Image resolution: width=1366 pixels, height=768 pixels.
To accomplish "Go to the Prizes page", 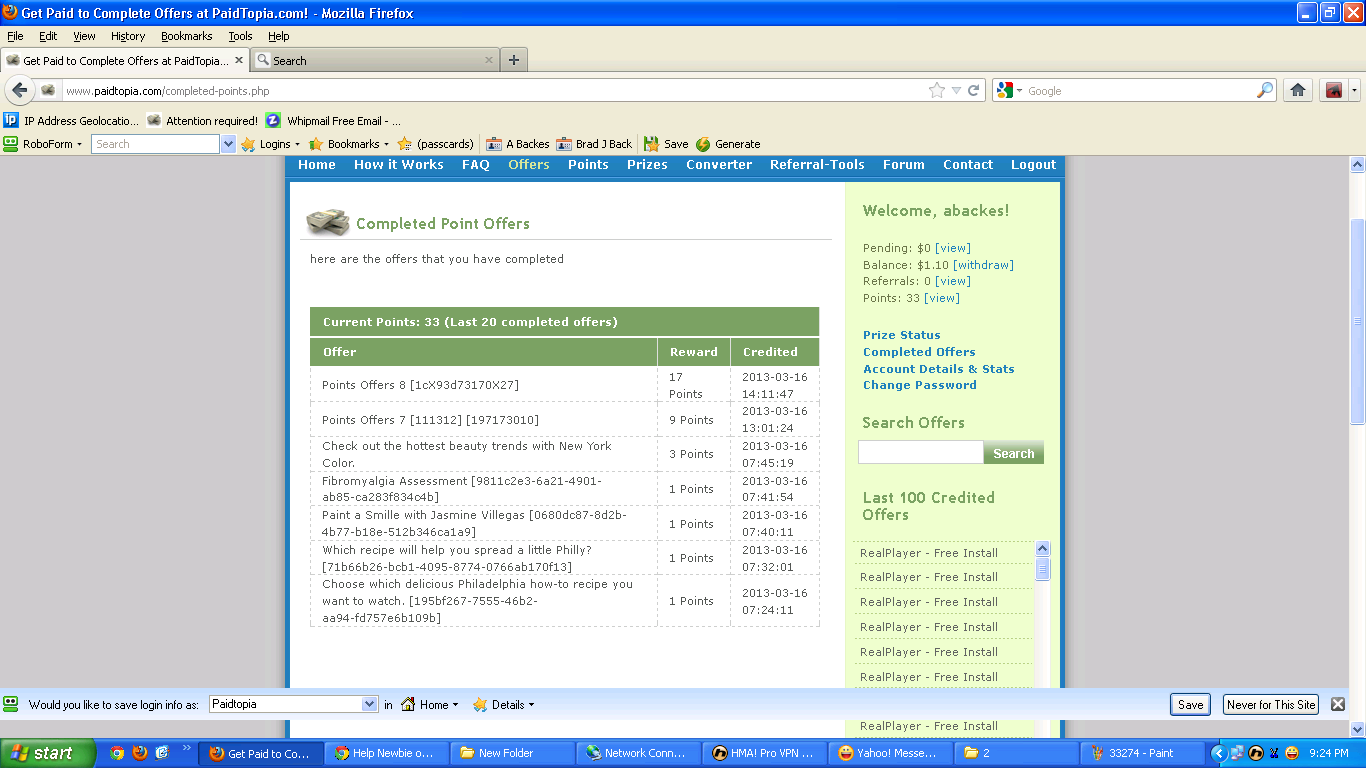I will 647,165.
